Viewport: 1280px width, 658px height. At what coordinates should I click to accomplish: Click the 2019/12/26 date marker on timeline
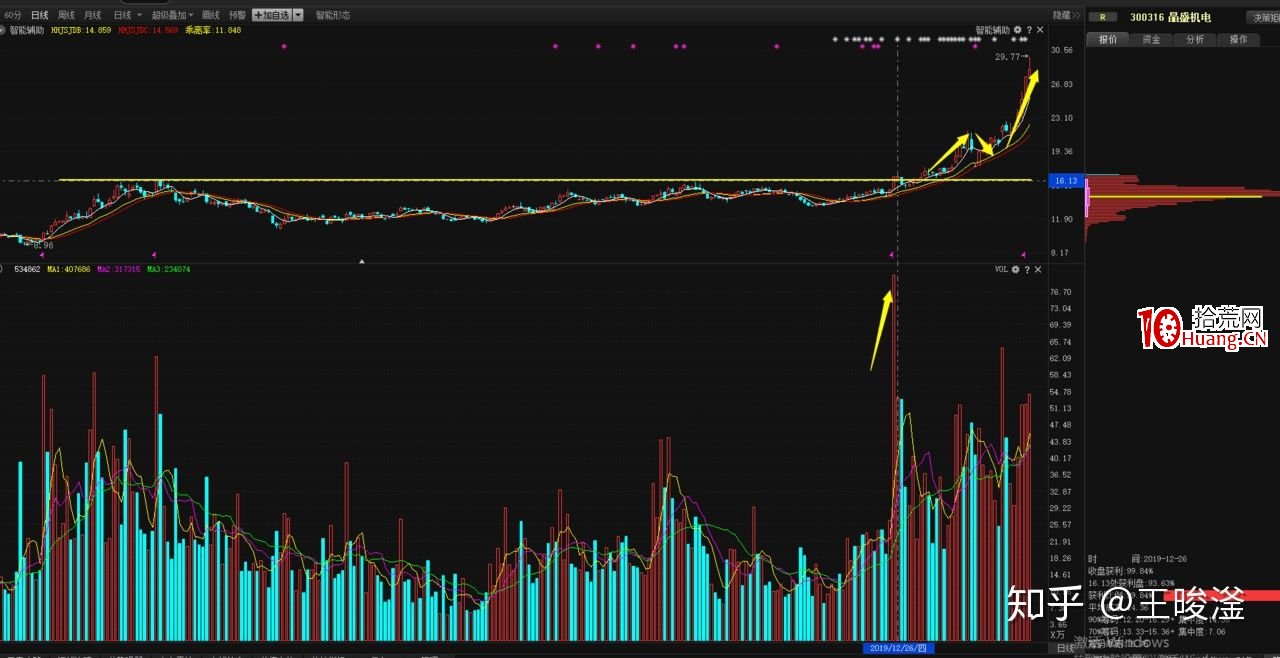point(898,648)
